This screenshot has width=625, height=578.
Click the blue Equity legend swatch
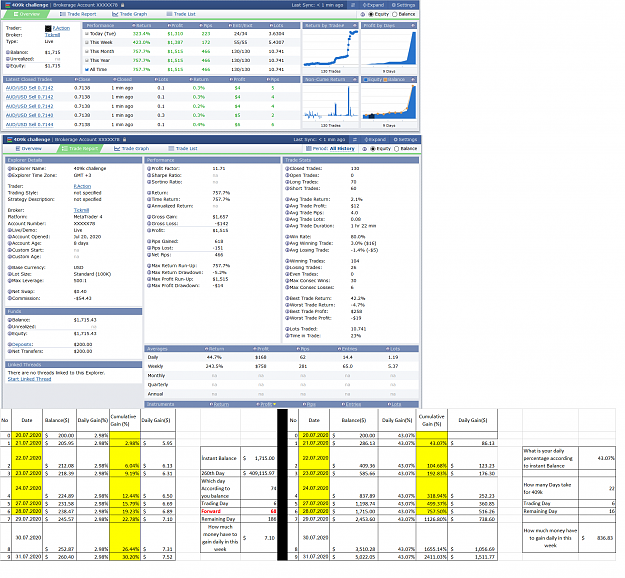[x=365, y=80]
